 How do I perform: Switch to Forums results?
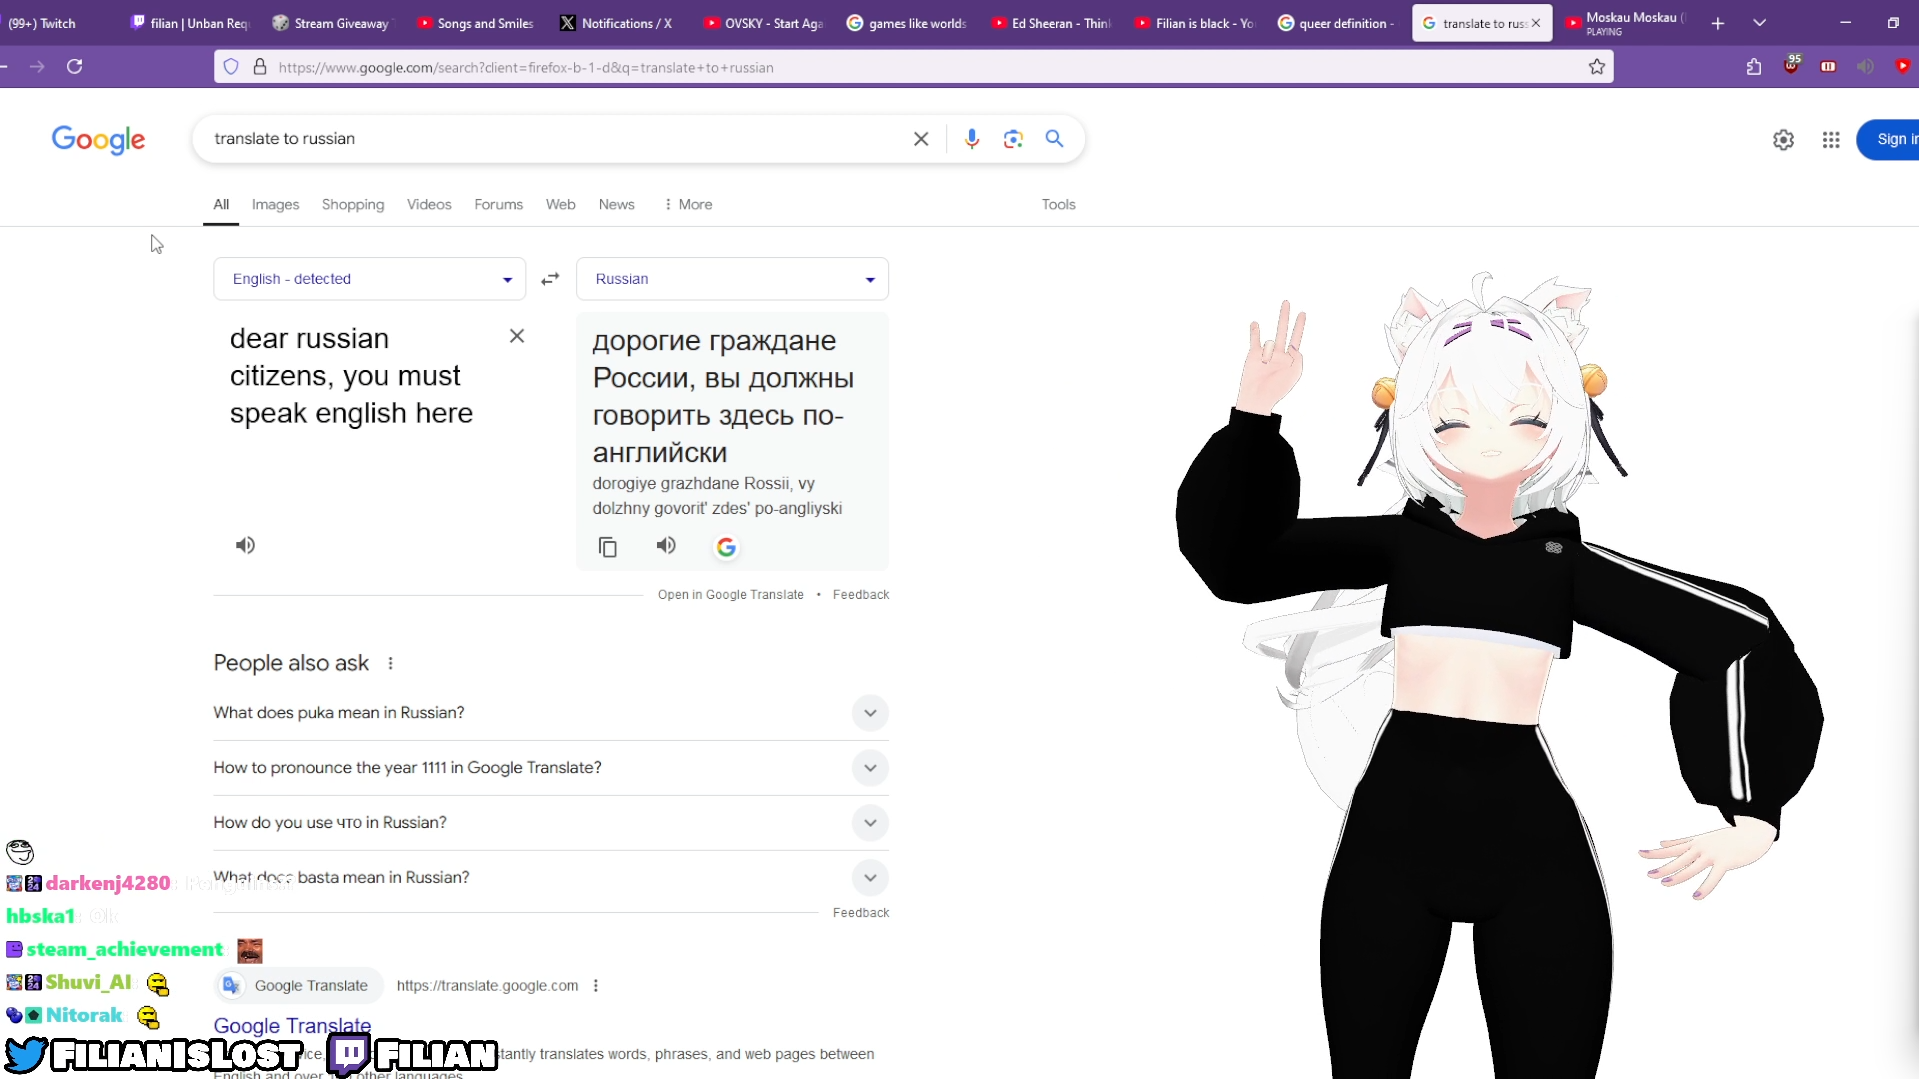tap(498, 204)
